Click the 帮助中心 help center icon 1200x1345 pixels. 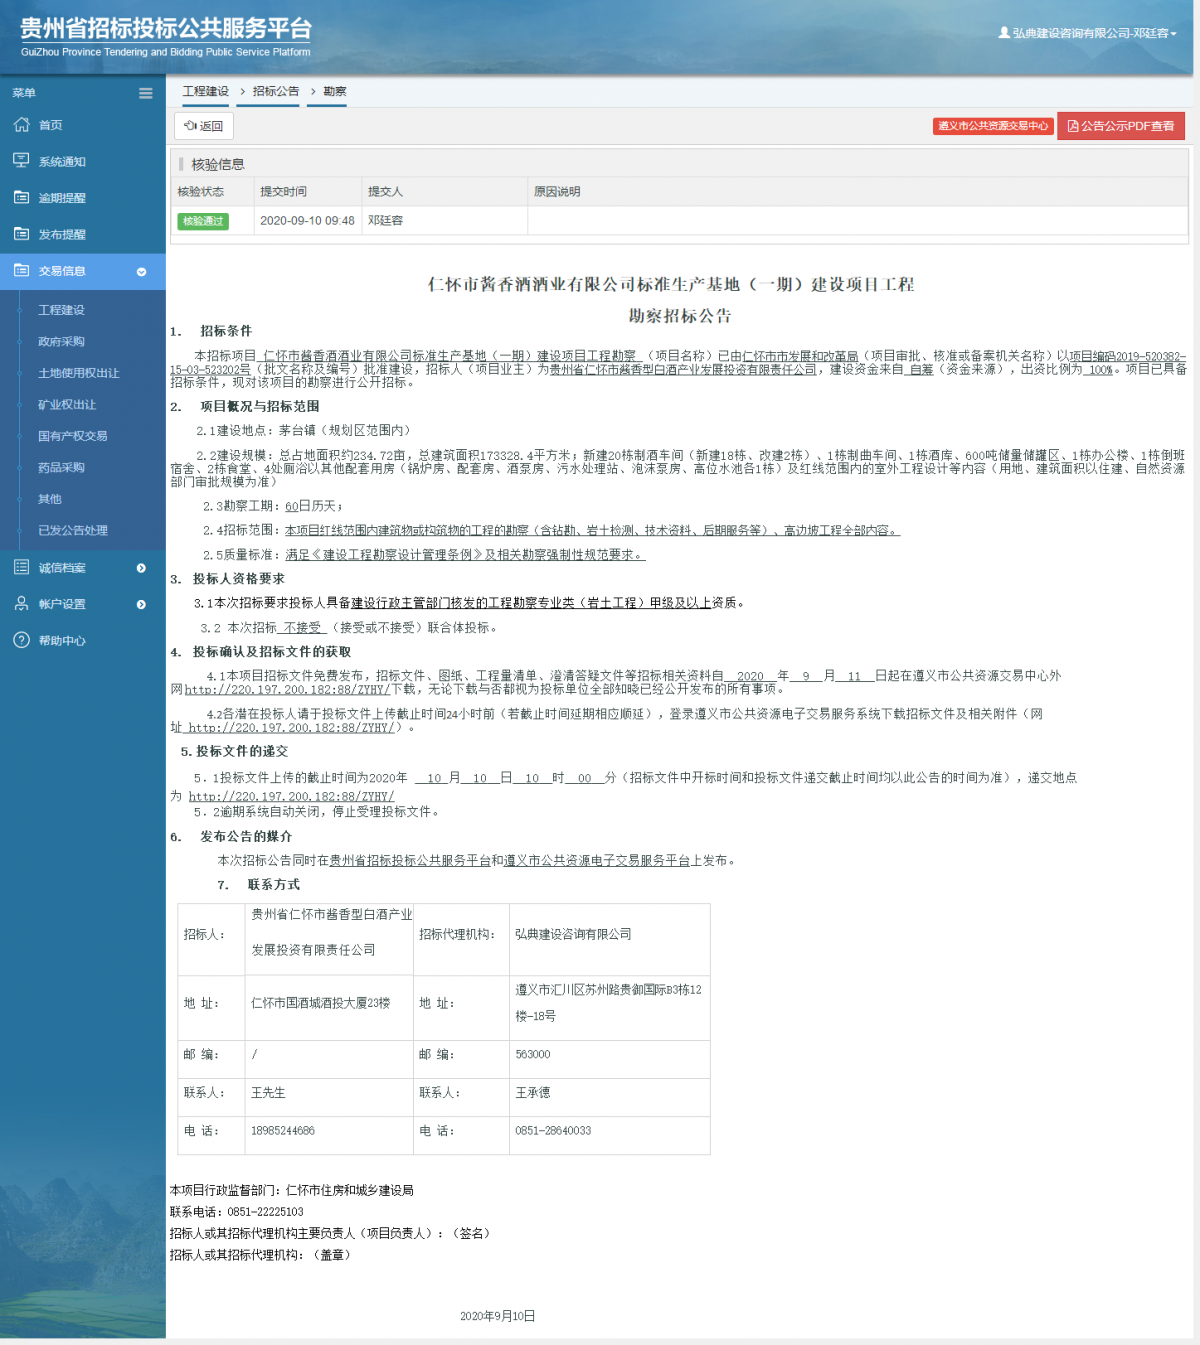[x=21, y=640]
